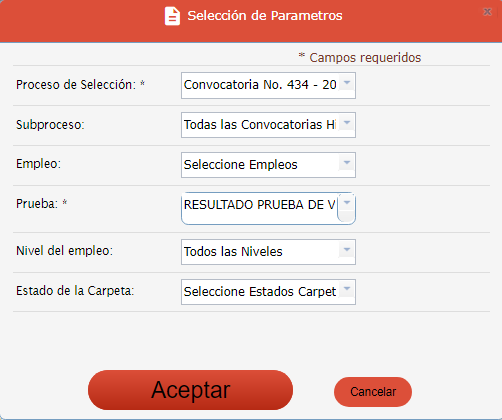Click the Proceso de Selección label
Screen dimensions: 502x420
[80, 85]
